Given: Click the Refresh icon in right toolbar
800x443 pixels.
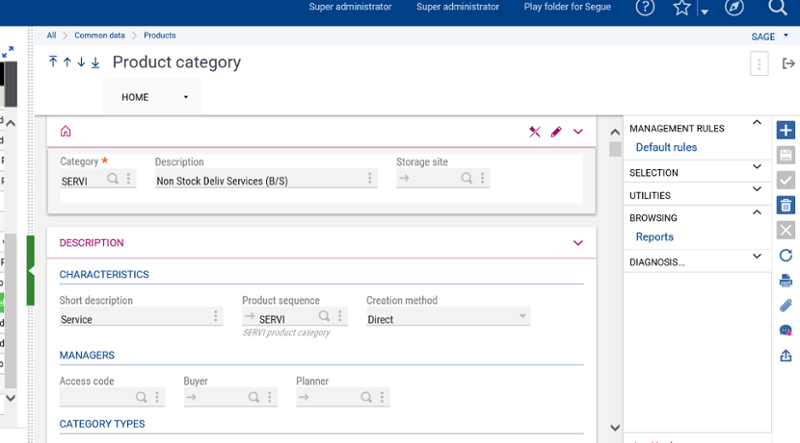Looking at the screenshot, I should tap(786, 256).
